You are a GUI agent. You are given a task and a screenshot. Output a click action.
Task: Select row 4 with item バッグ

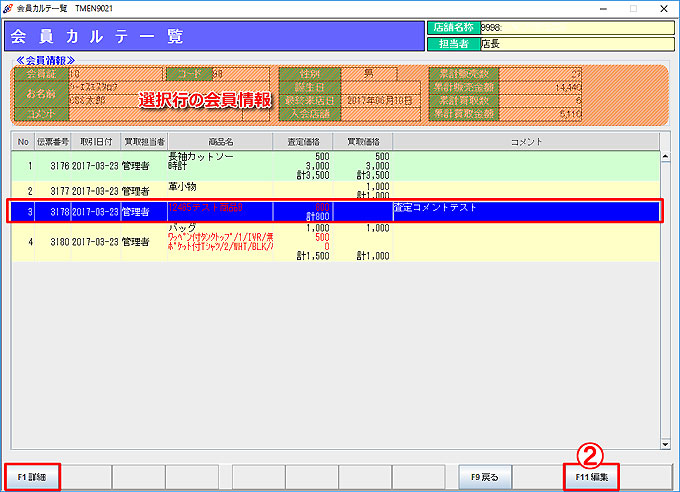pyautogui.click(x=300, y=242)
